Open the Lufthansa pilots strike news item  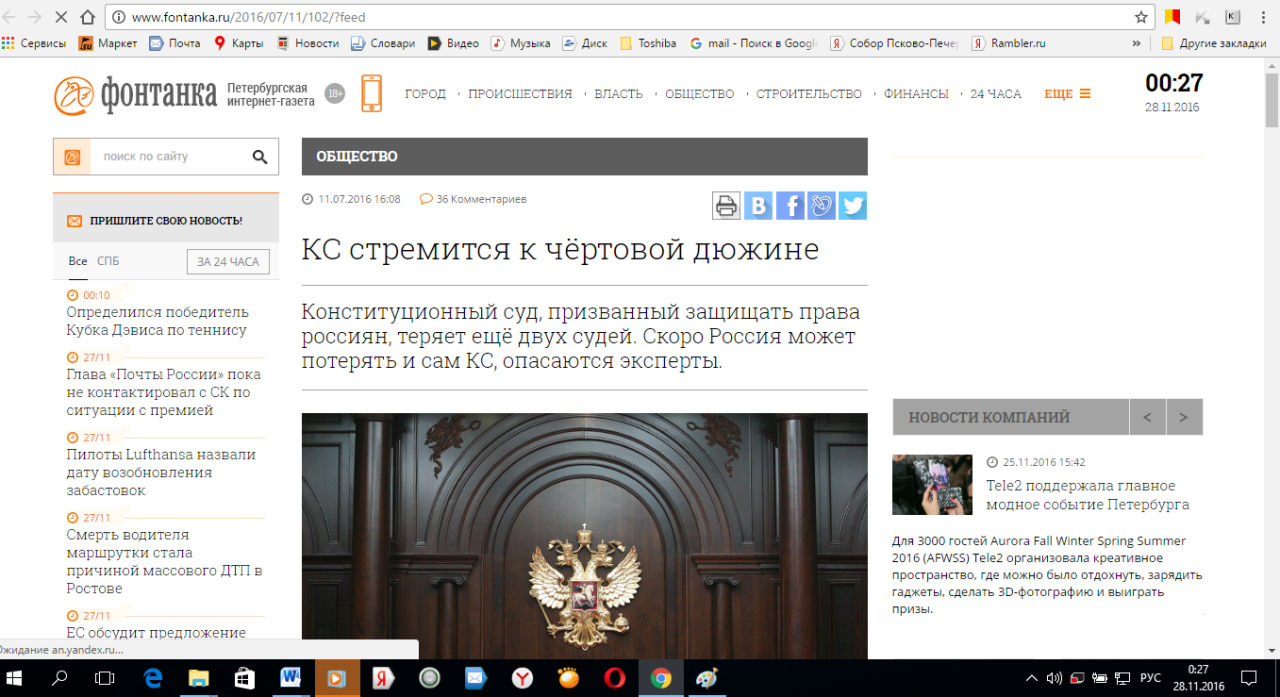coord(161,472)
